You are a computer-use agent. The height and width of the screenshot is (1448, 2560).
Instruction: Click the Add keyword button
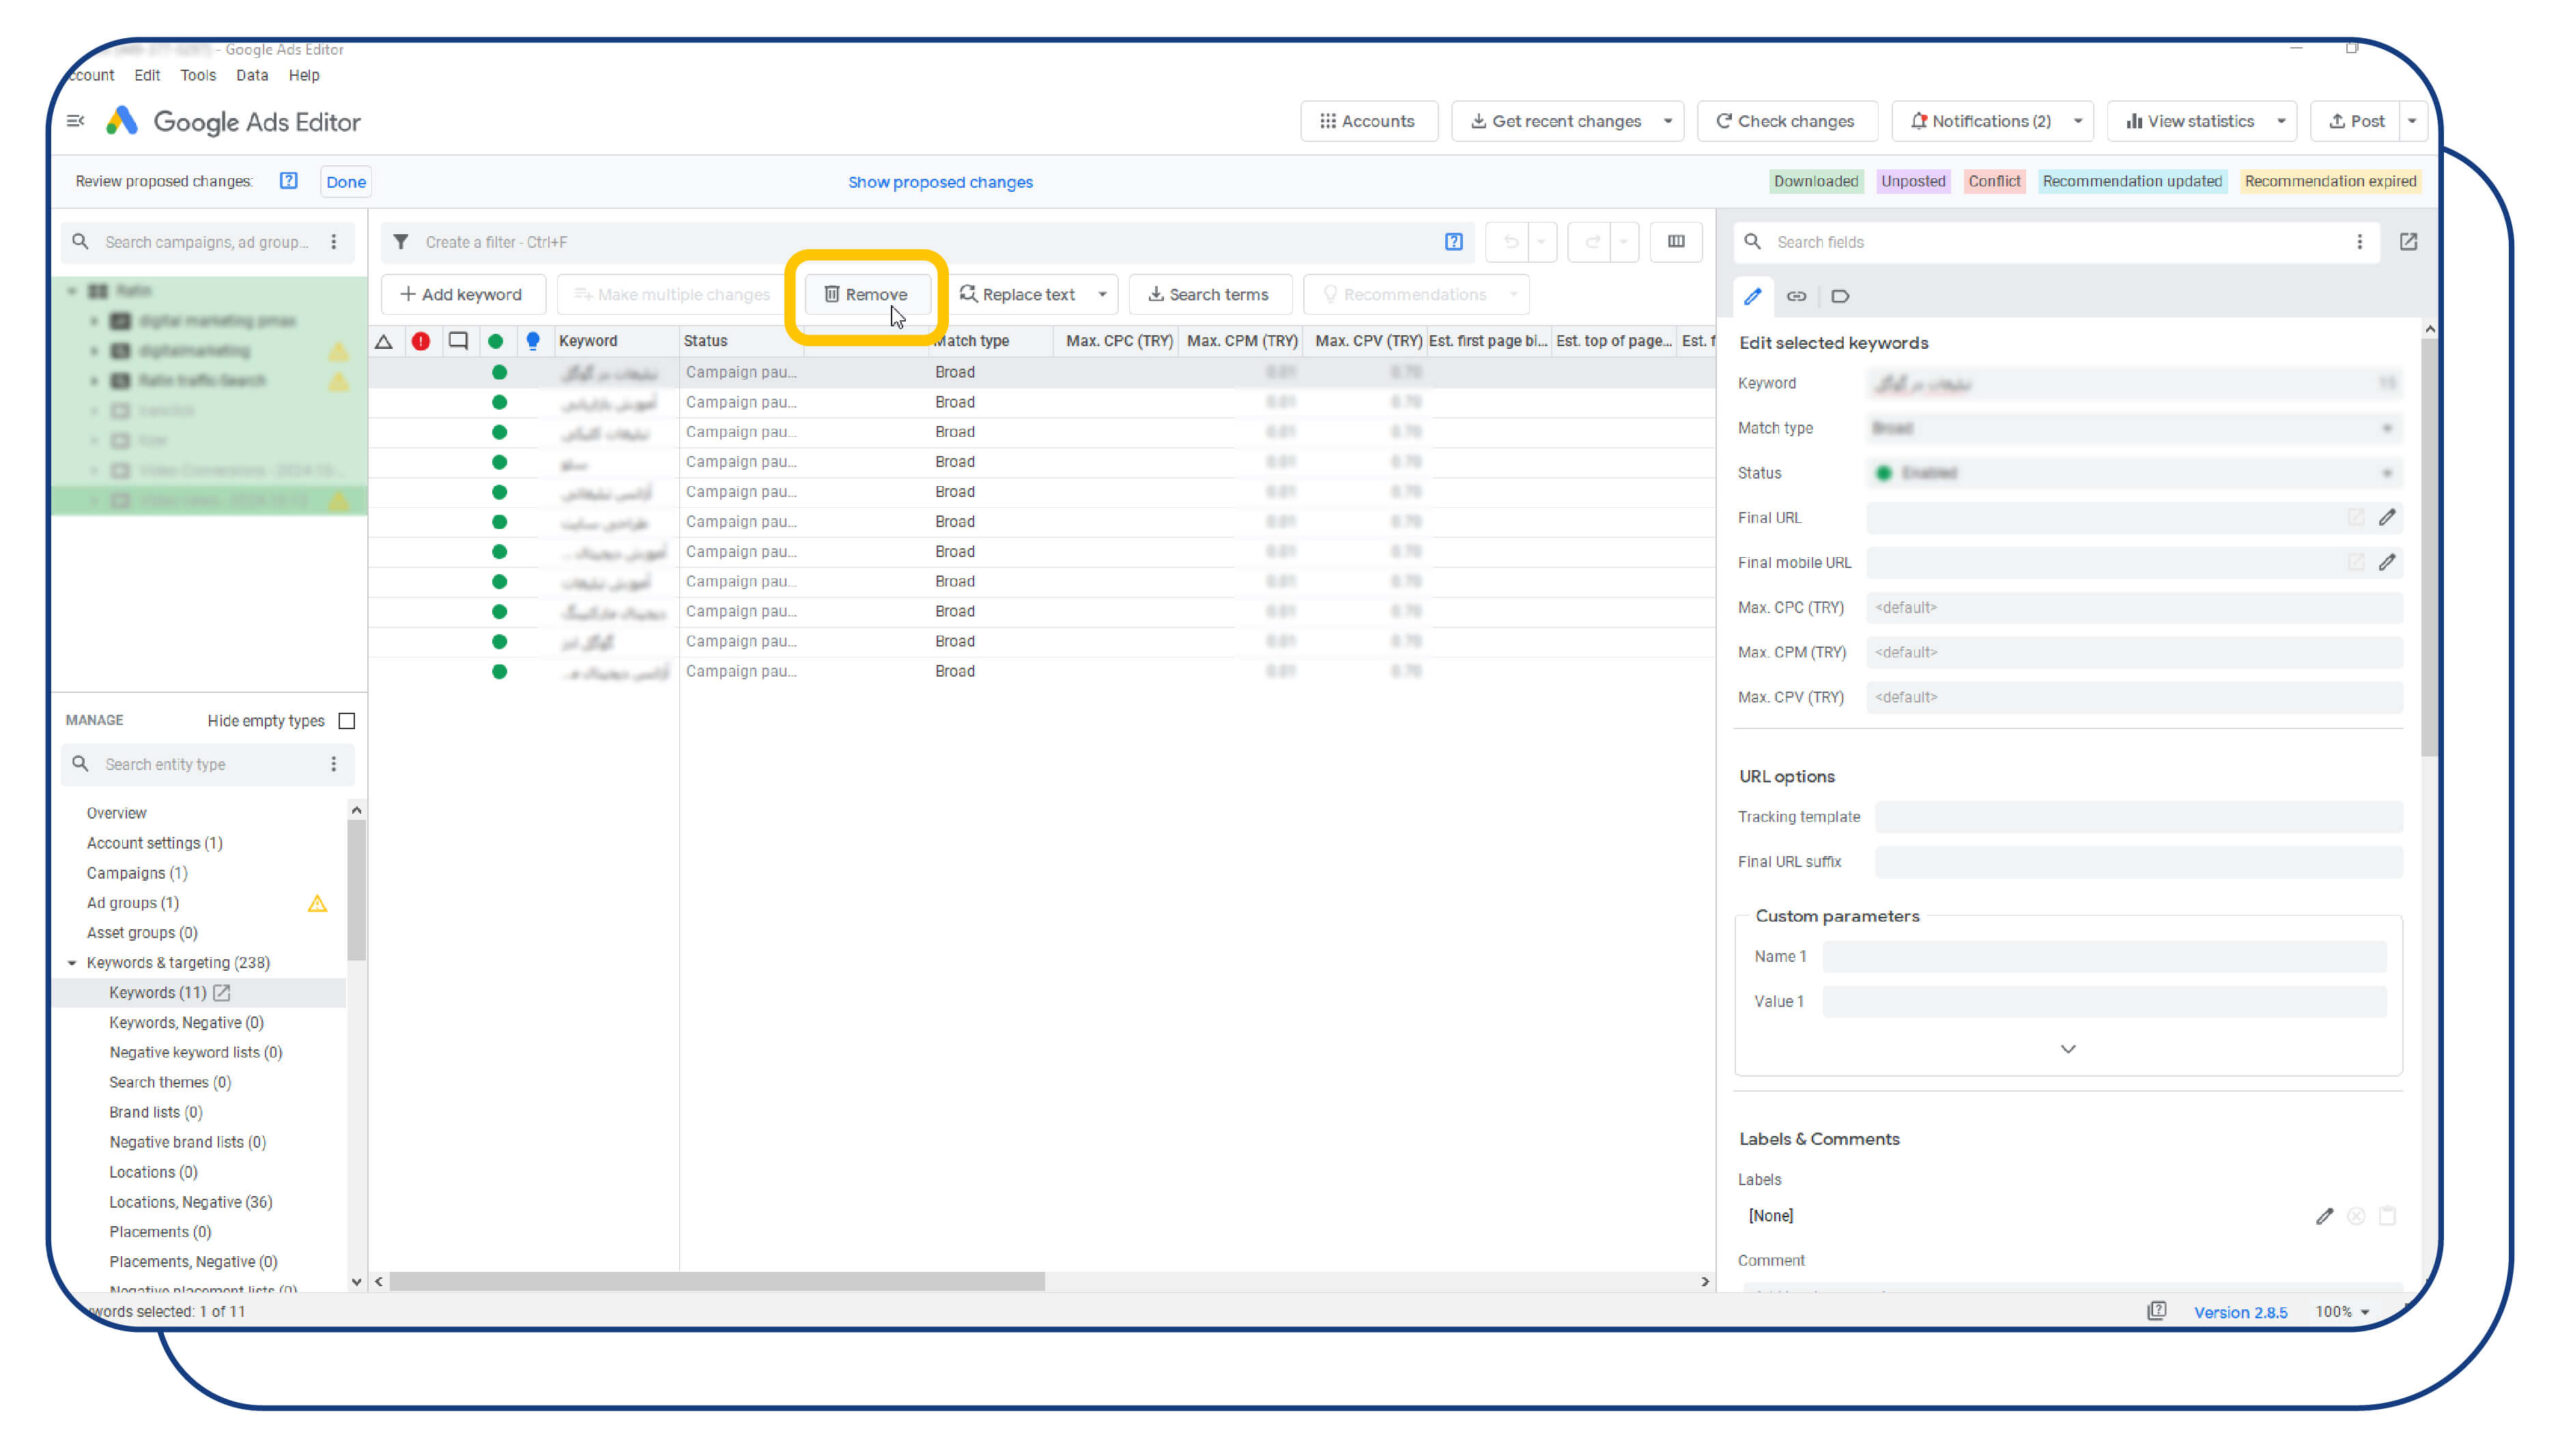(x=462, y=295)
